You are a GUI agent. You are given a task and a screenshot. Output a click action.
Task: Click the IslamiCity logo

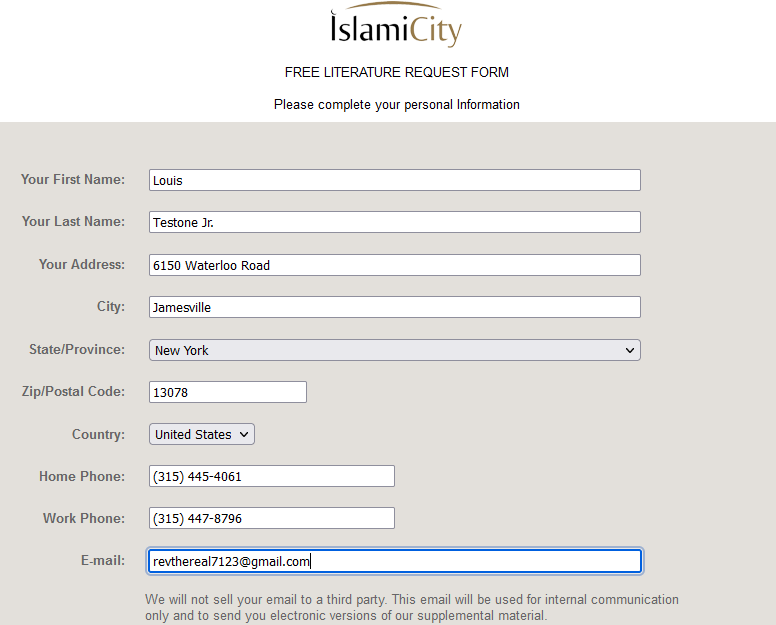[396, 25]
